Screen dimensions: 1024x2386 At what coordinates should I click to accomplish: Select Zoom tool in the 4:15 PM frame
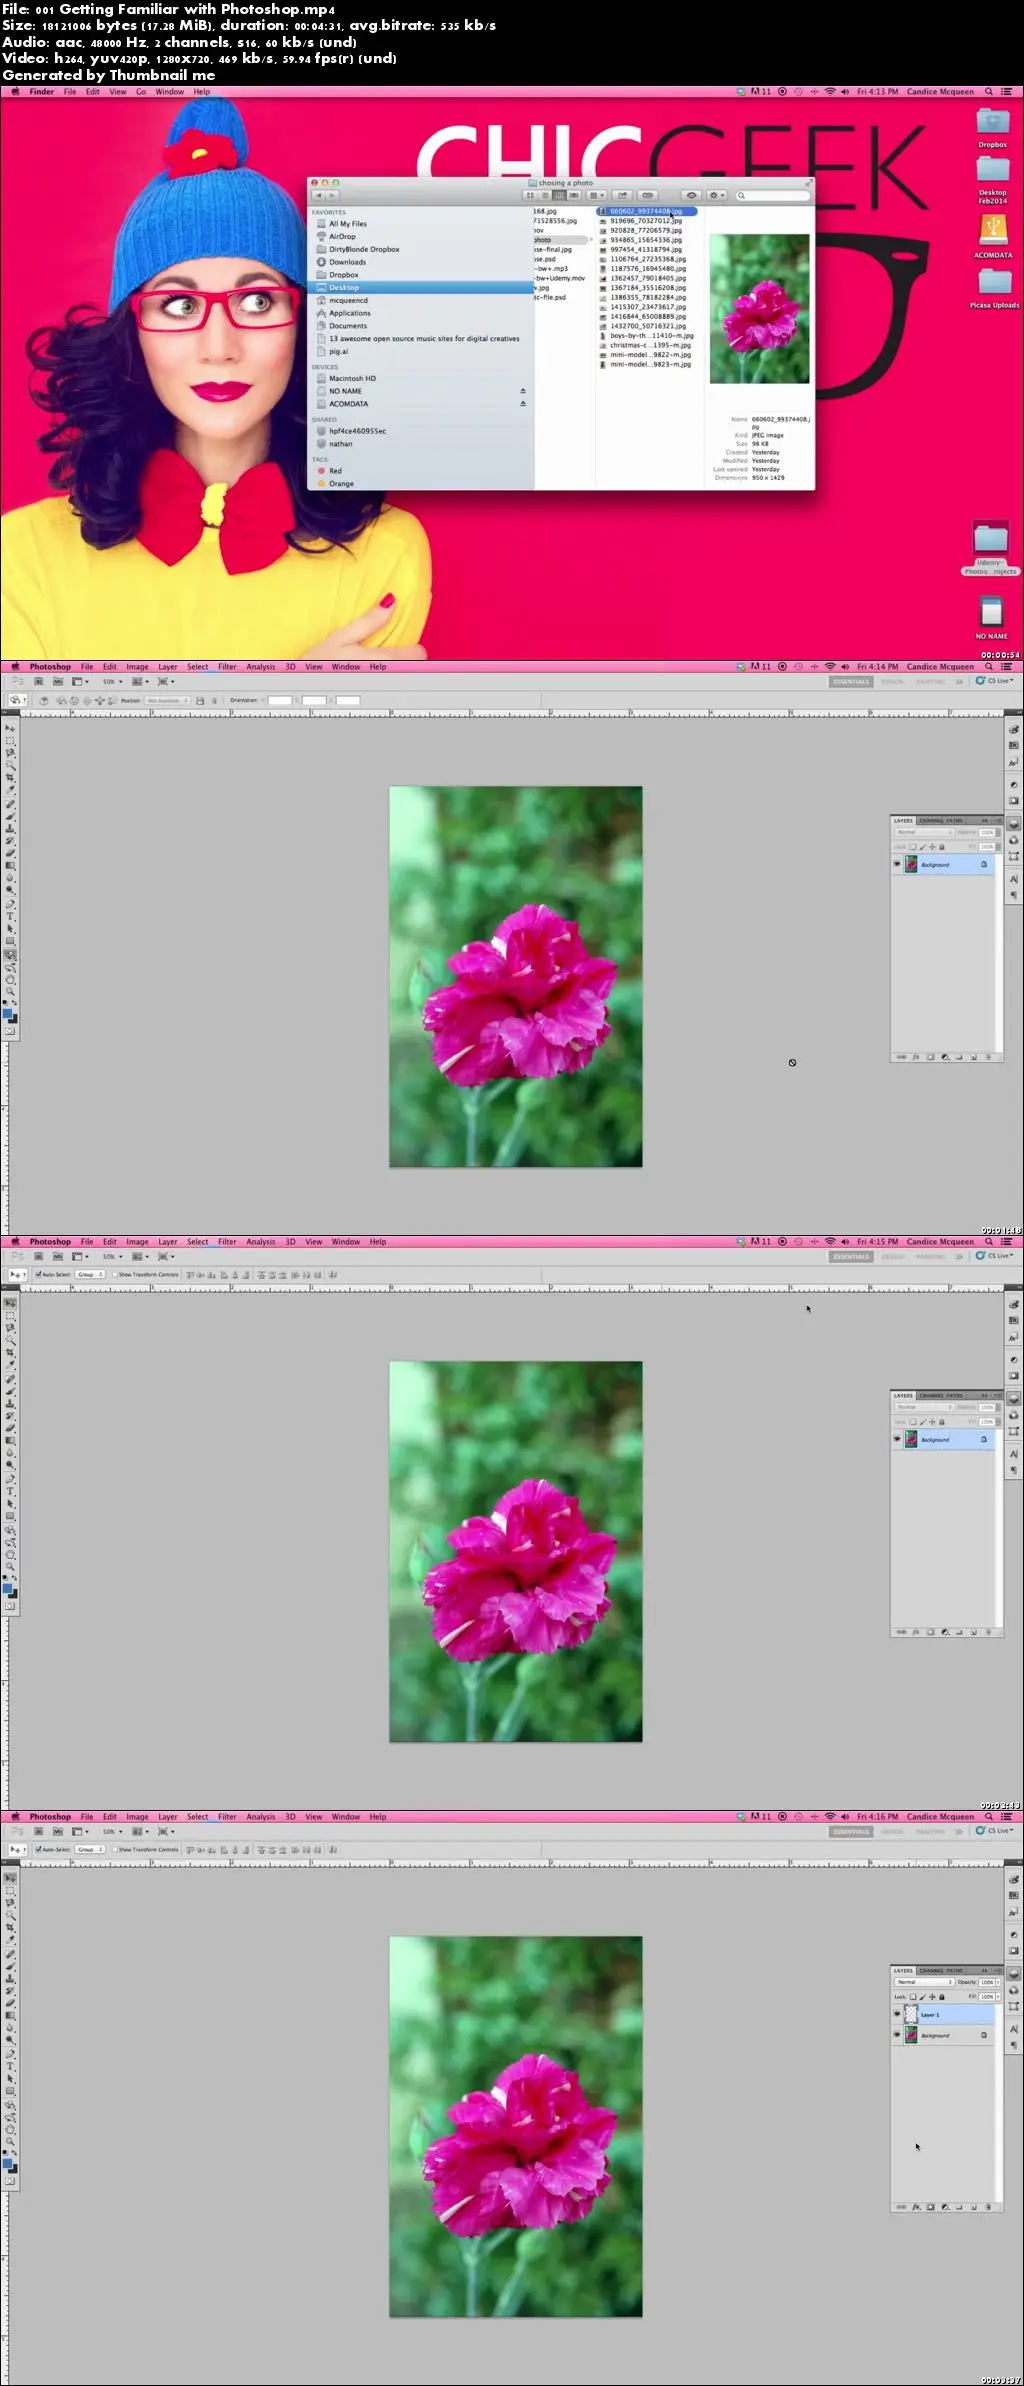(10, 1566)
